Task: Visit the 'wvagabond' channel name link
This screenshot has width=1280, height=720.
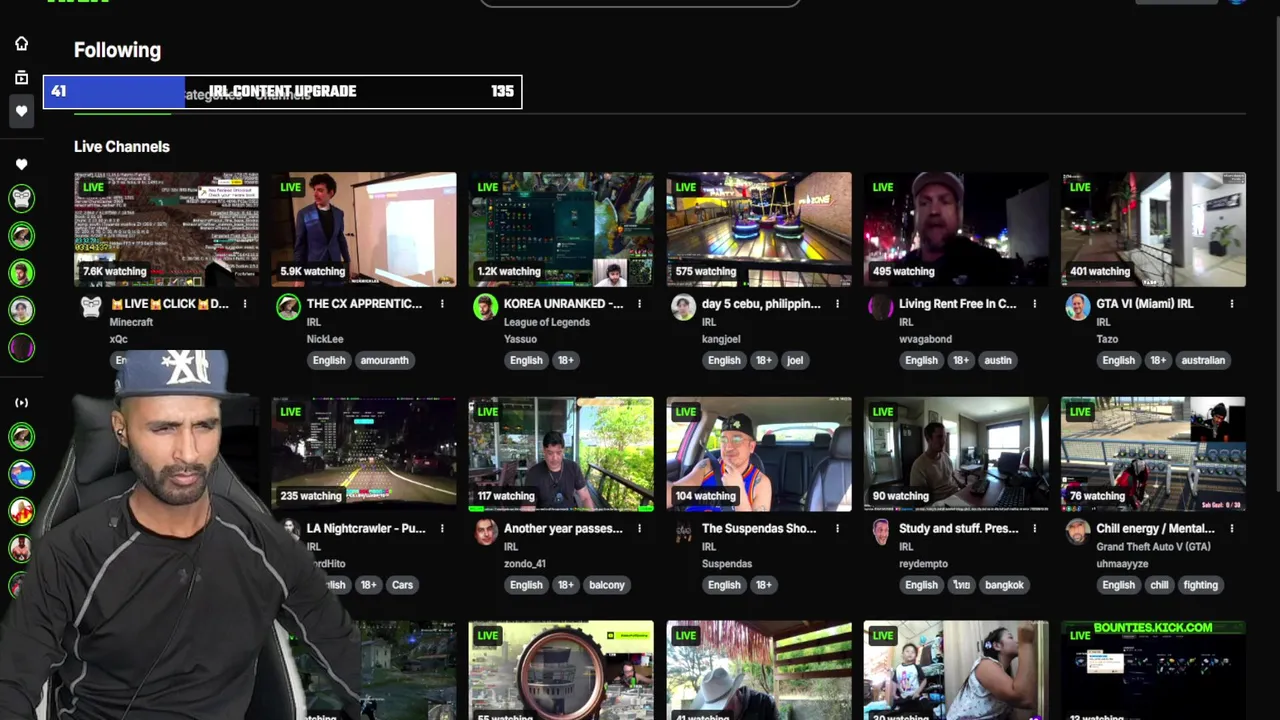Action: pyautogui.click(x=925, y=339)
